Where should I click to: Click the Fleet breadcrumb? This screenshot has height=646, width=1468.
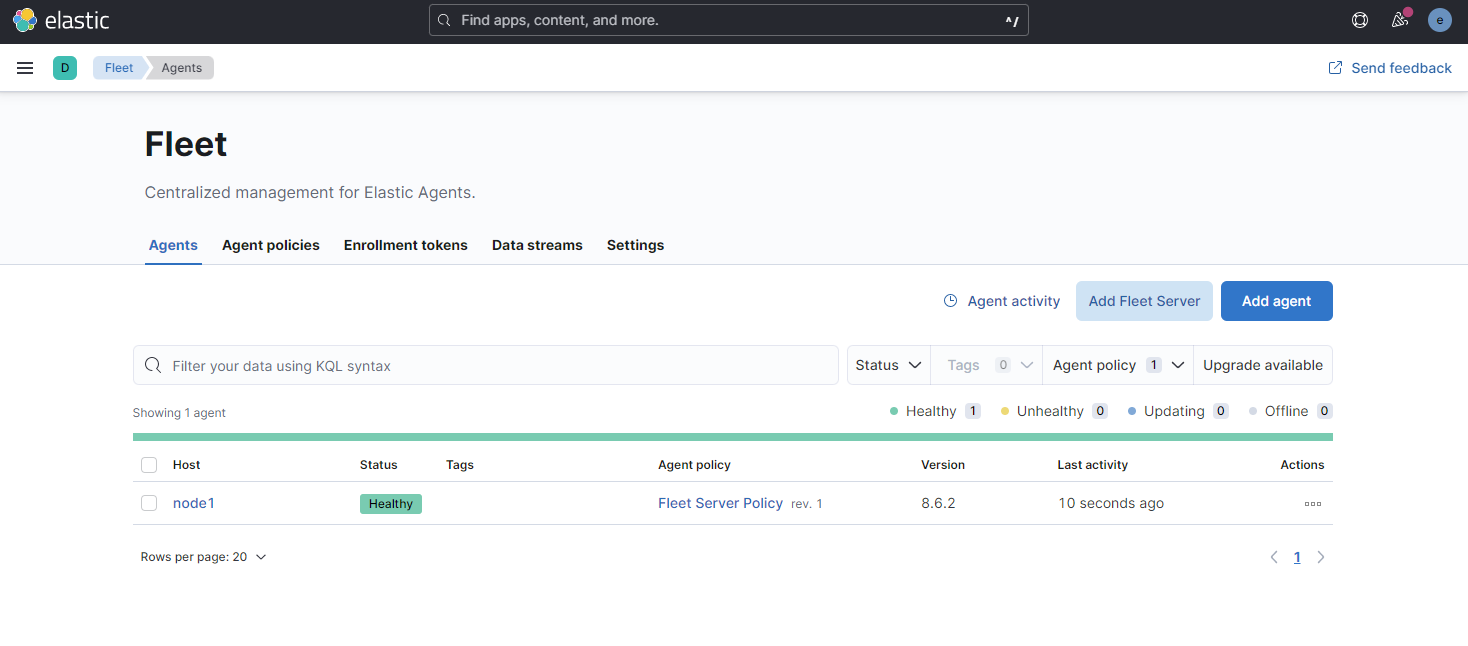click(118, 68)
